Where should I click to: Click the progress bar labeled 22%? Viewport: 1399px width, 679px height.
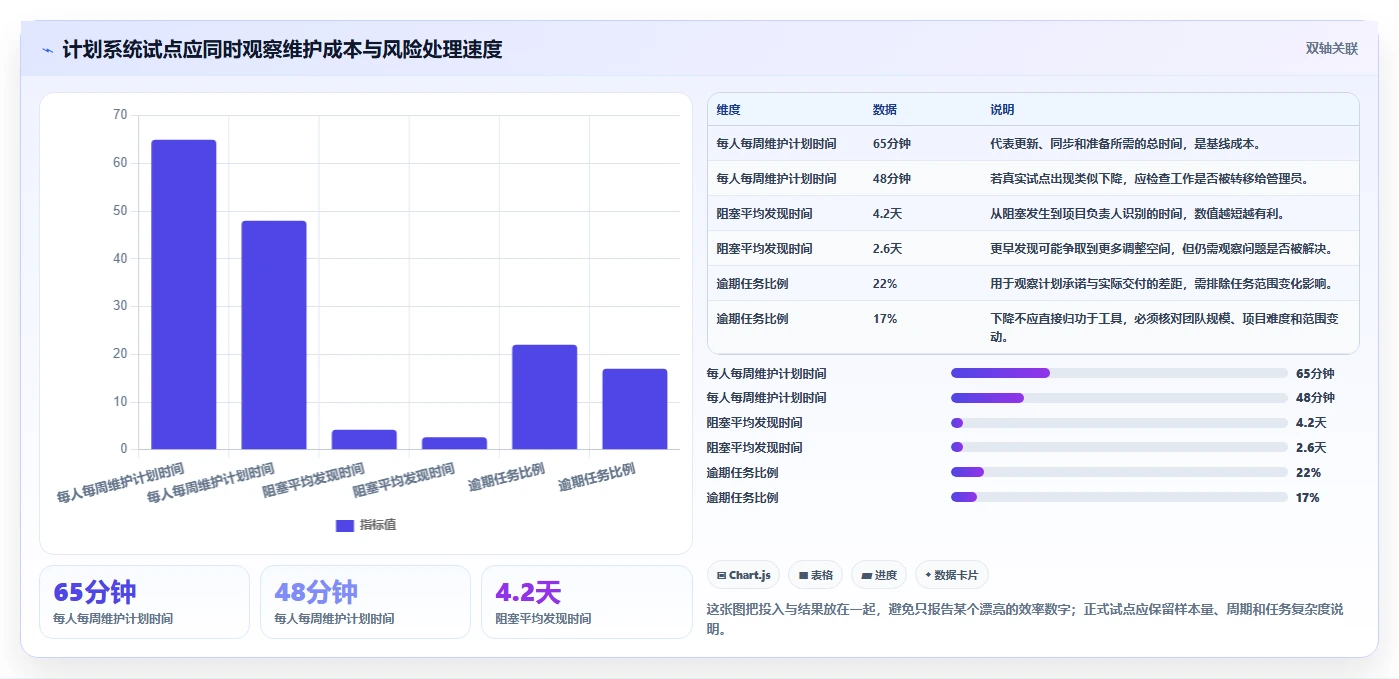coord(1119,472)
